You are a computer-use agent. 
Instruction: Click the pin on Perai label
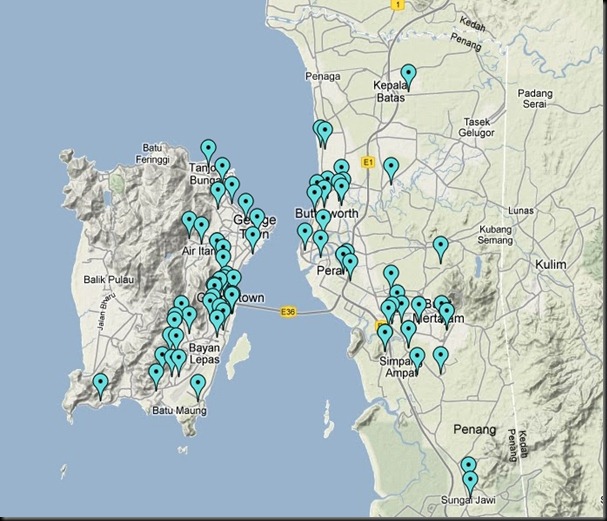[350, 266]
